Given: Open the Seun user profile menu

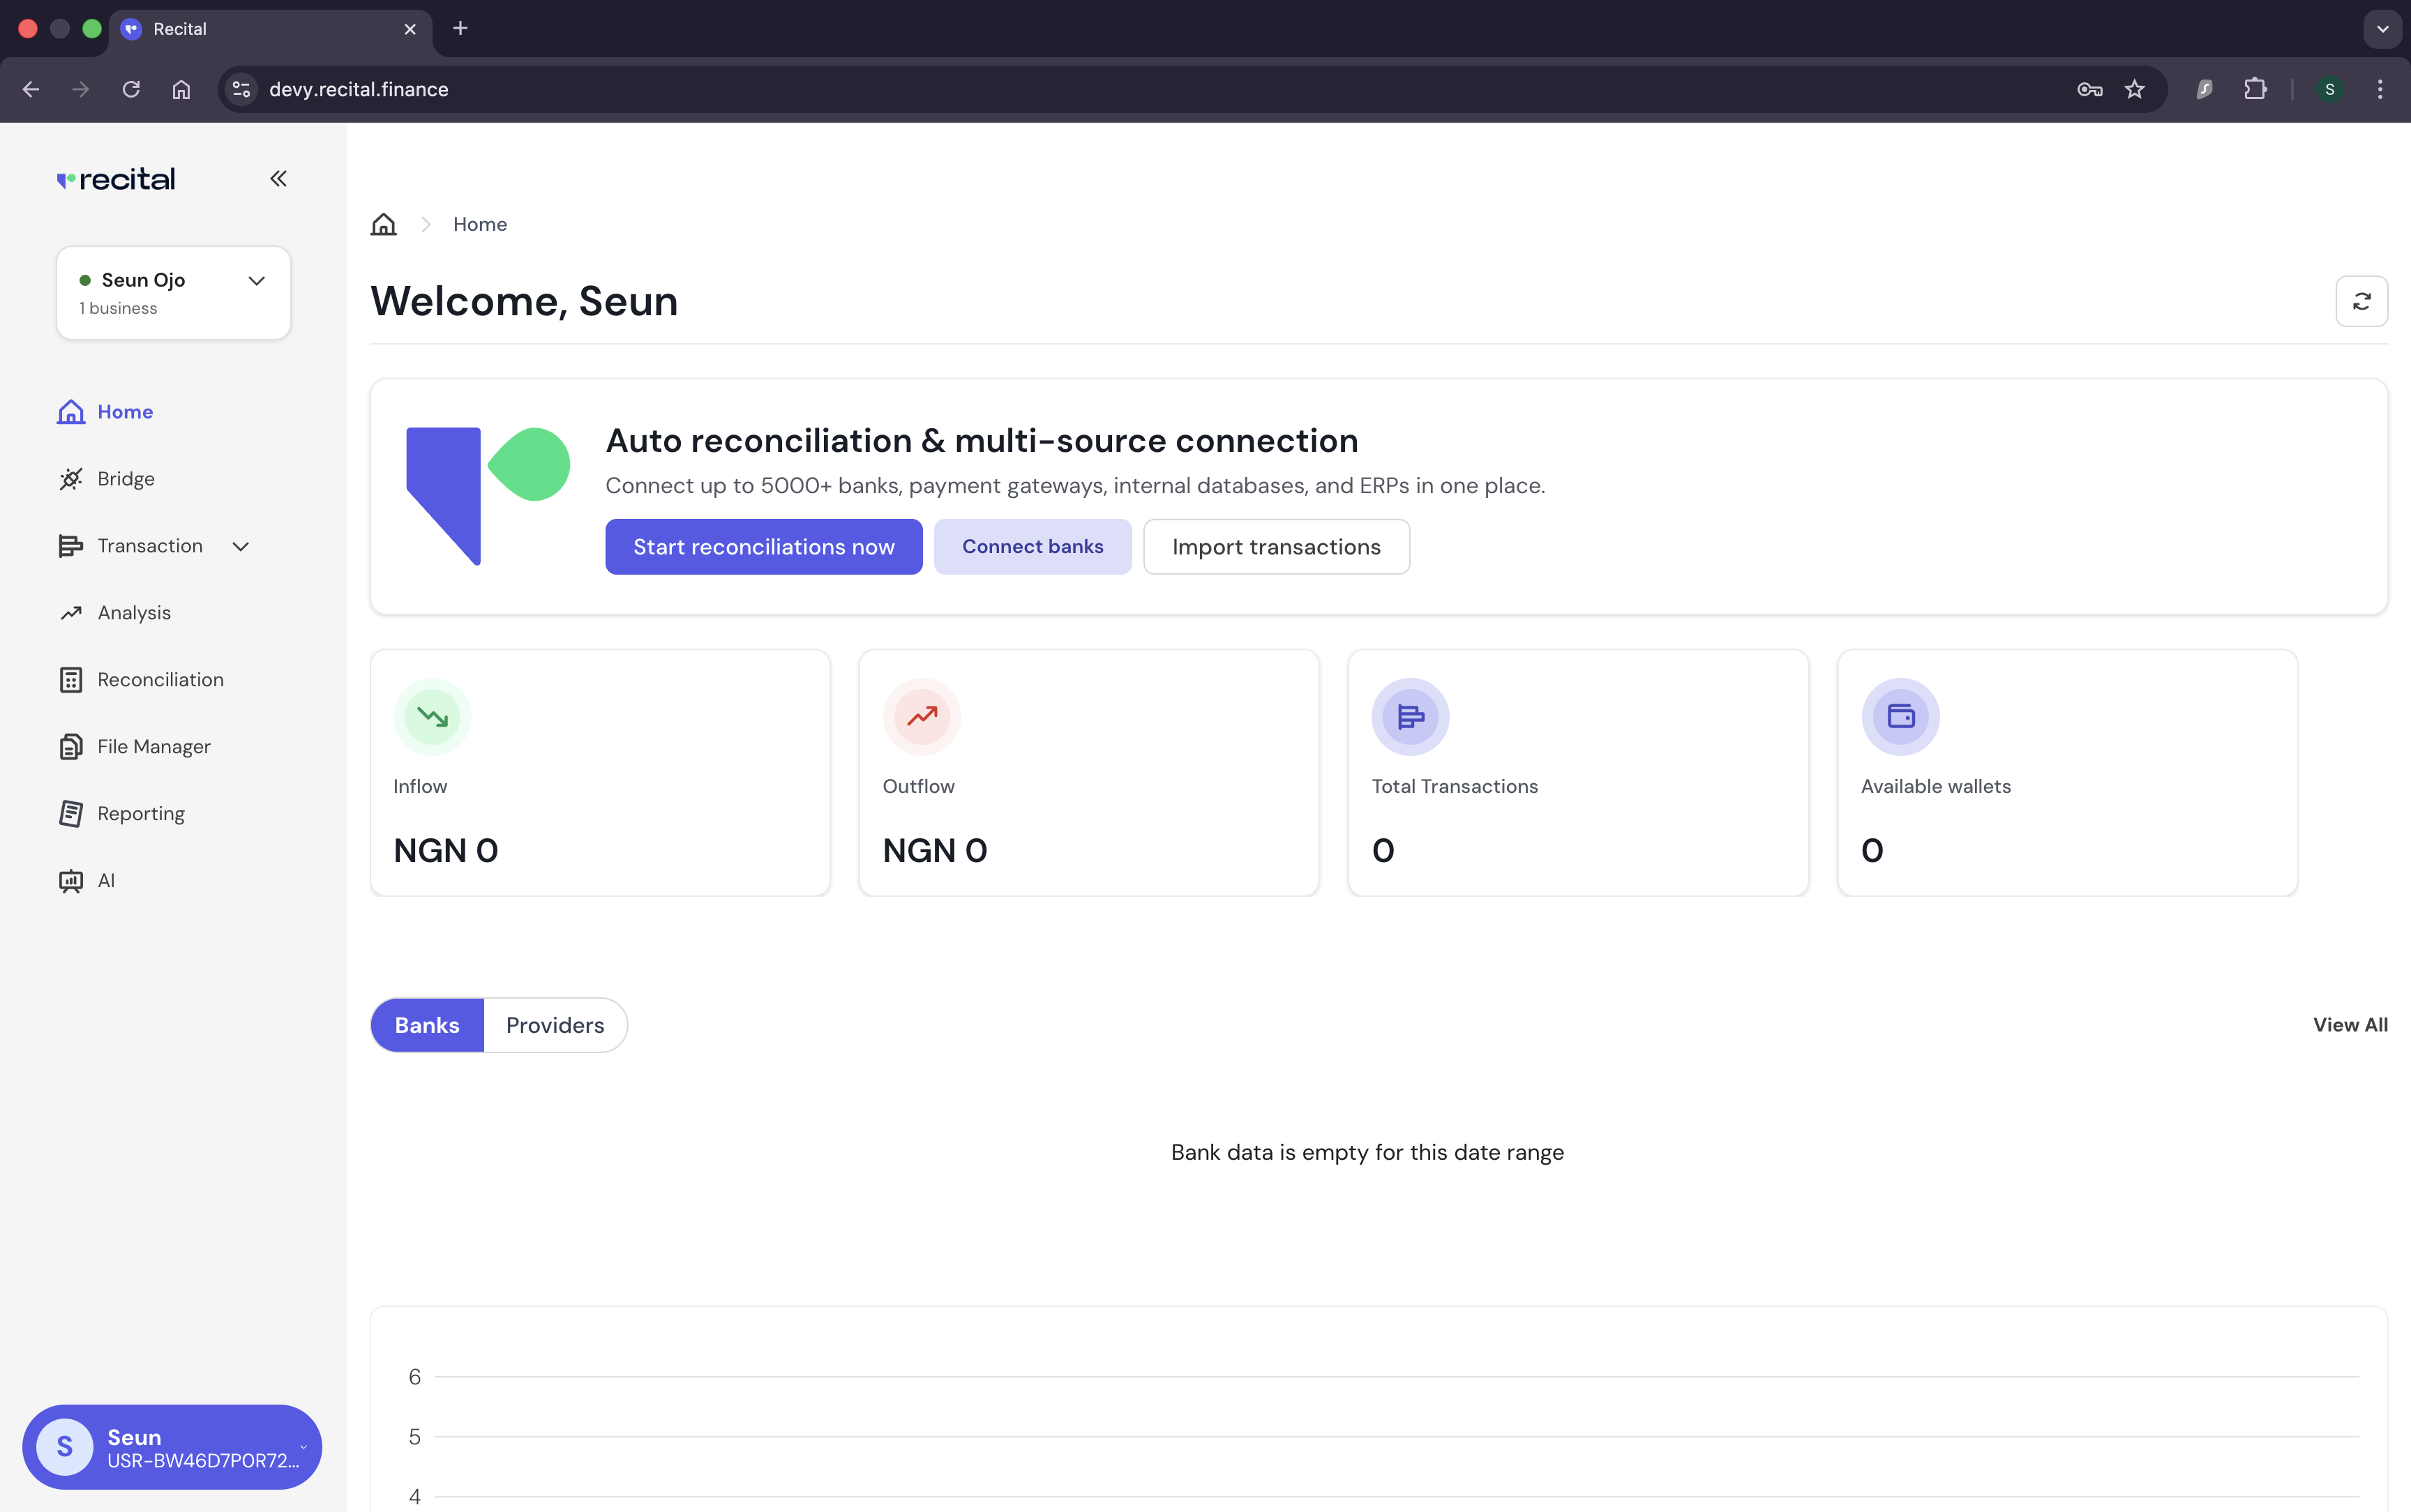Looking at the screenshot, I should [x=172, y=1447].
